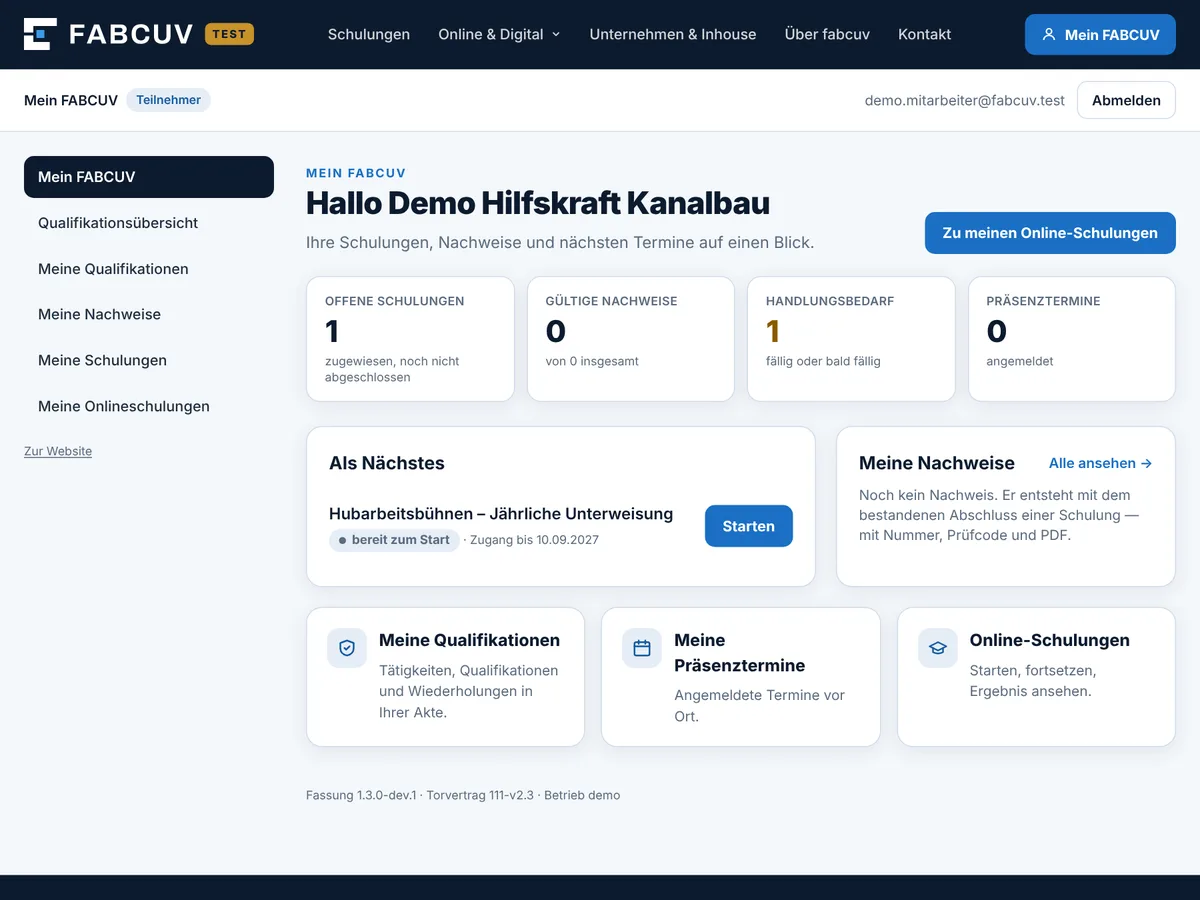Click the graduation cap icon on Online-Schulungen card
1200x900 pixels.
tap(938, 648)
